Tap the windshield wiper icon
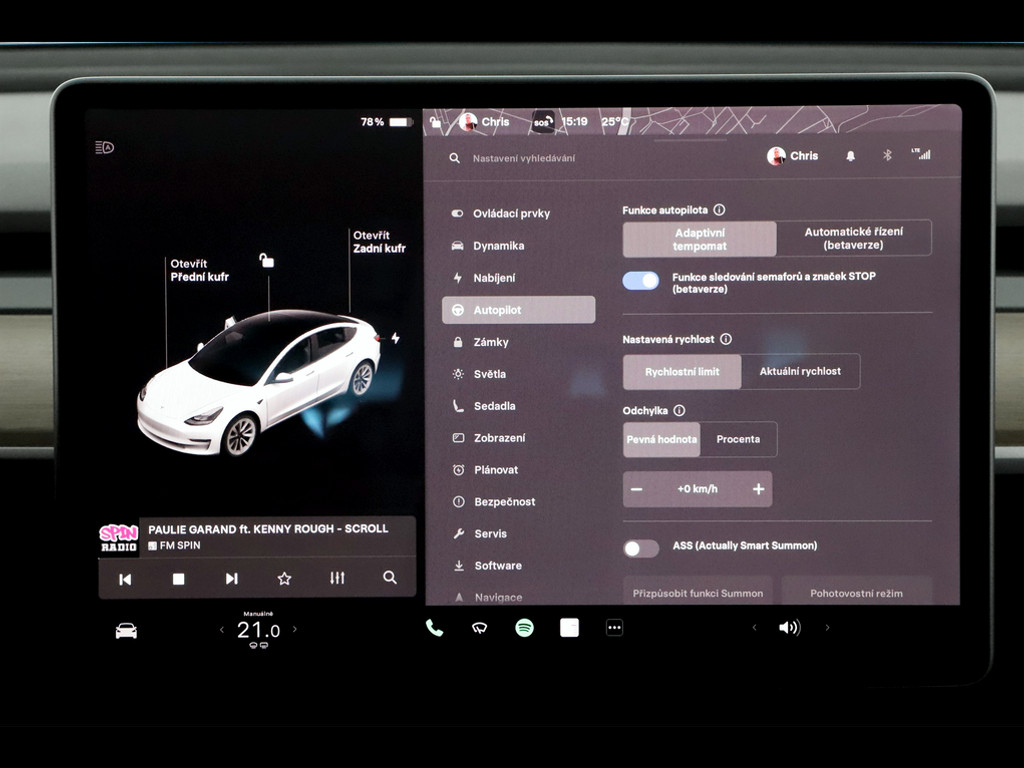This screenshot has height=768, width=1024. (479, 628)
